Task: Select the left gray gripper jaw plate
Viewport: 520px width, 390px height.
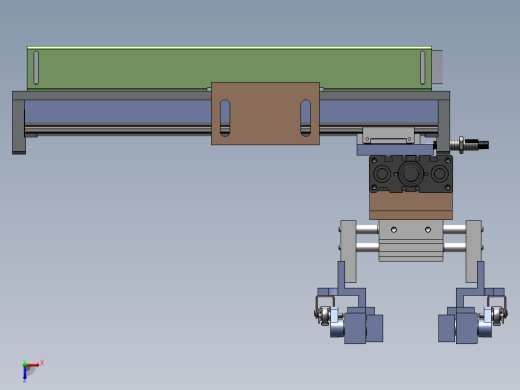Action: click(x=348, y=251)
